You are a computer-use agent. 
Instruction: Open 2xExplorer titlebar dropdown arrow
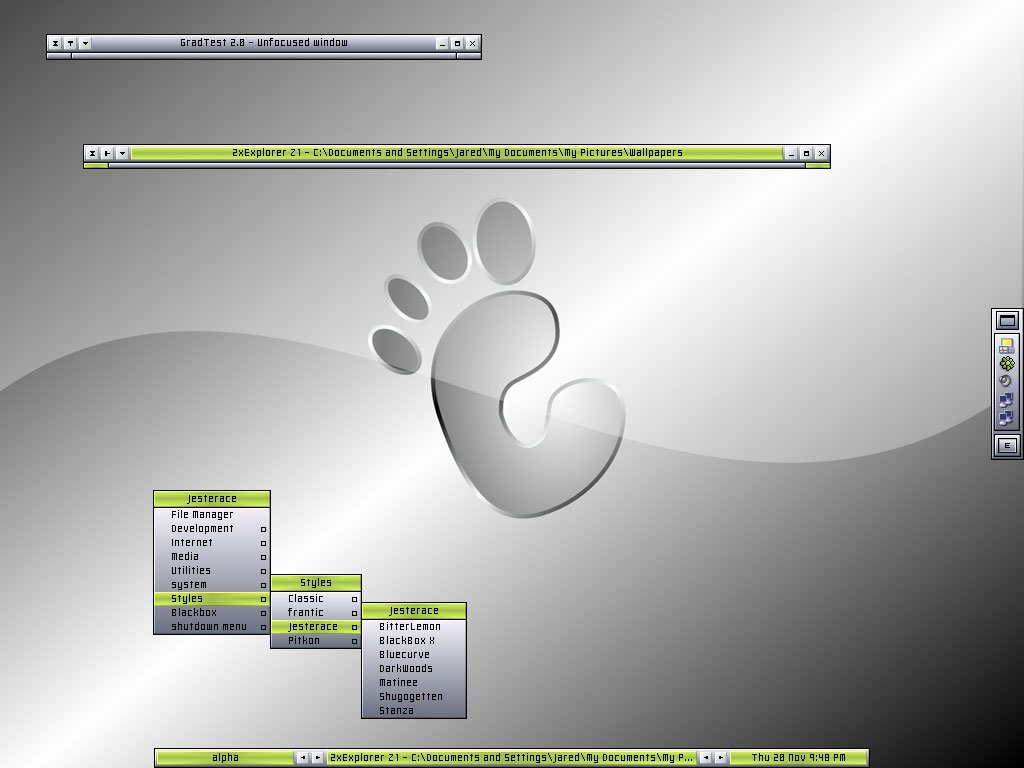tap(122, 153)
